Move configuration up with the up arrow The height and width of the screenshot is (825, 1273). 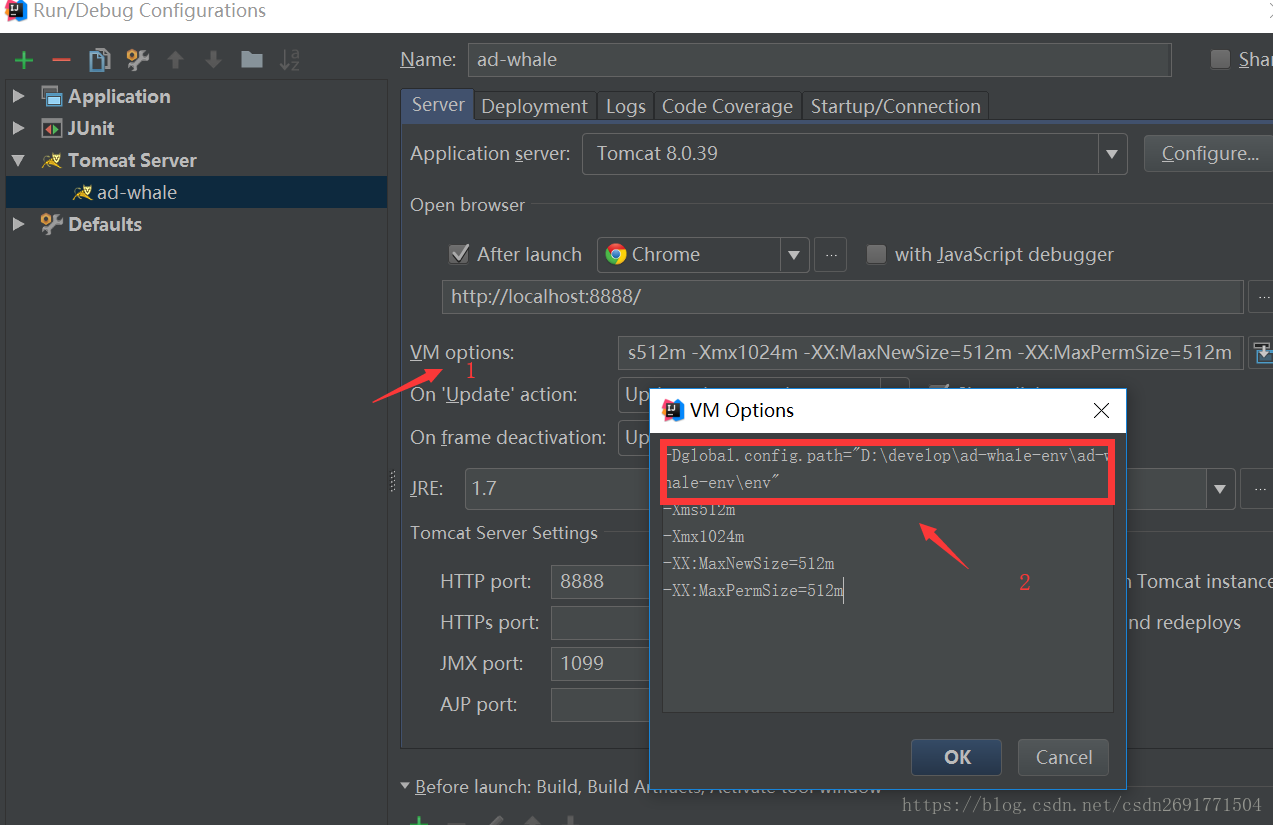[x=176, y=60]
